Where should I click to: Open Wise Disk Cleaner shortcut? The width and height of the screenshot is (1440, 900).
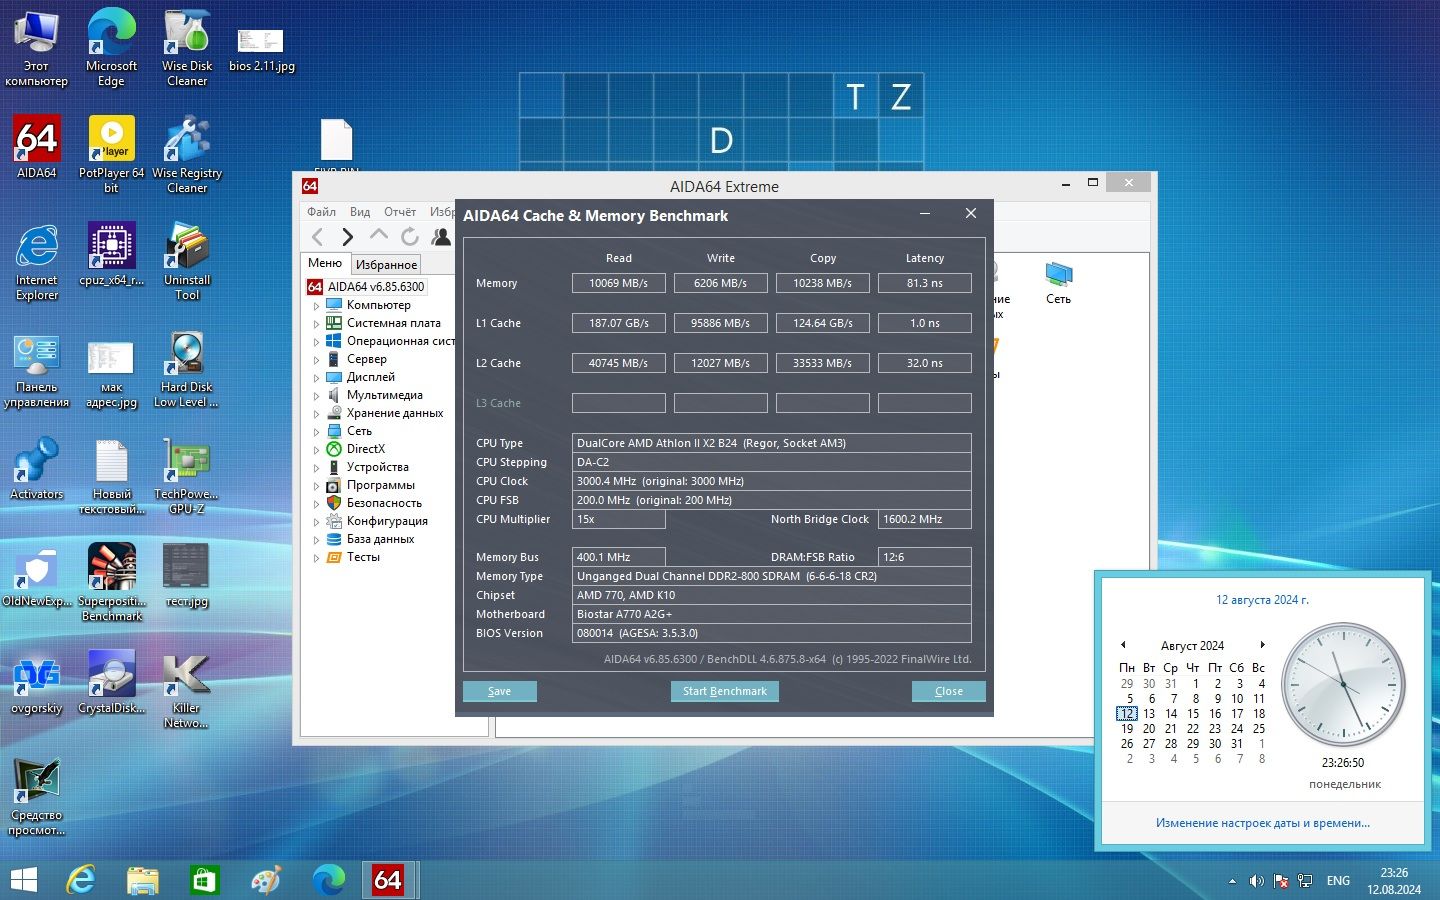pos(187,48)
